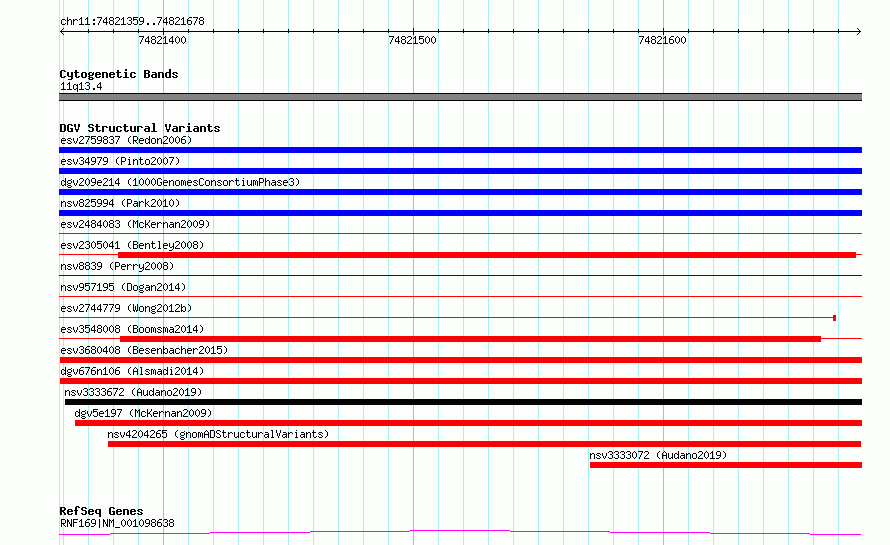
Task: Open the dgv5e197 (McKernan2009) variant label
Action: click(x=143, y=413)
